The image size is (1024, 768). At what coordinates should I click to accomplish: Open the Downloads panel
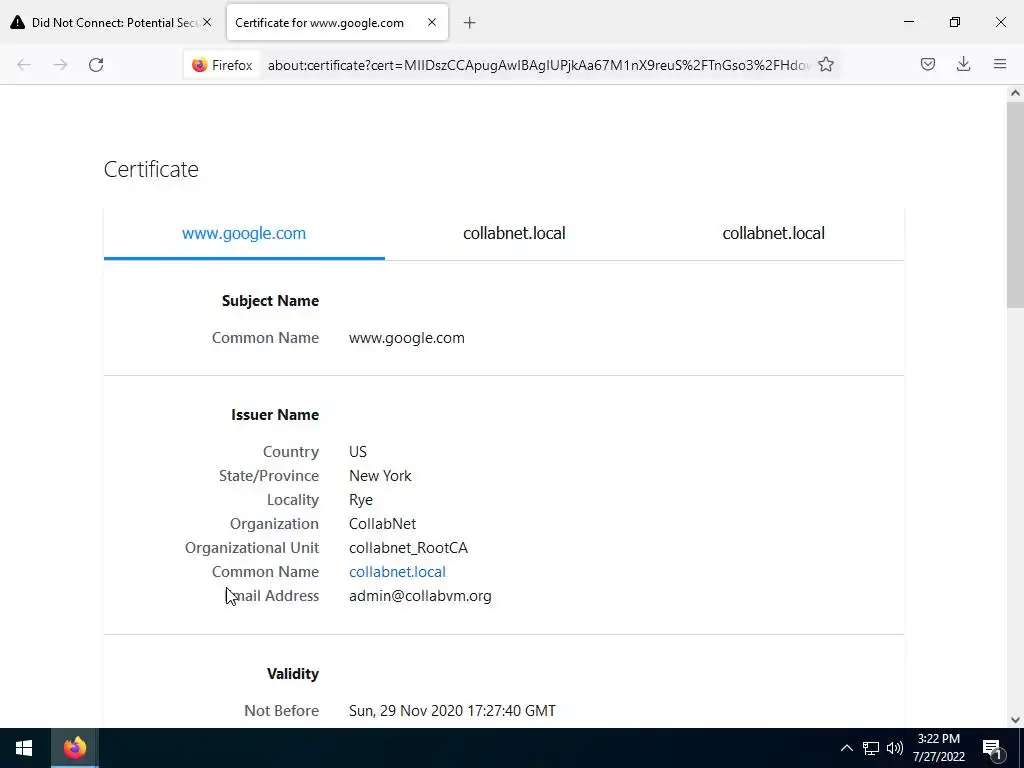pos(963,64)
